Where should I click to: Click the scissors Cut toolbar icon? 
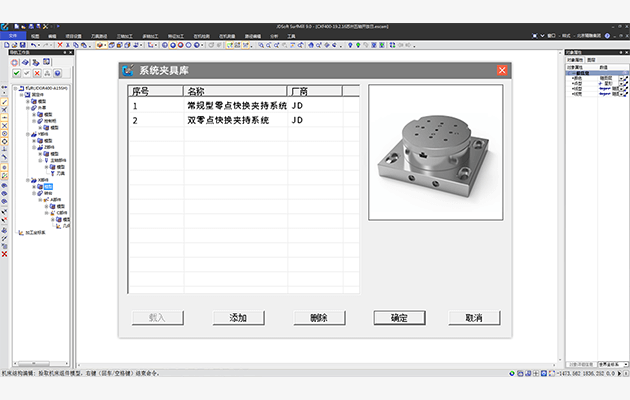point(68,45)
